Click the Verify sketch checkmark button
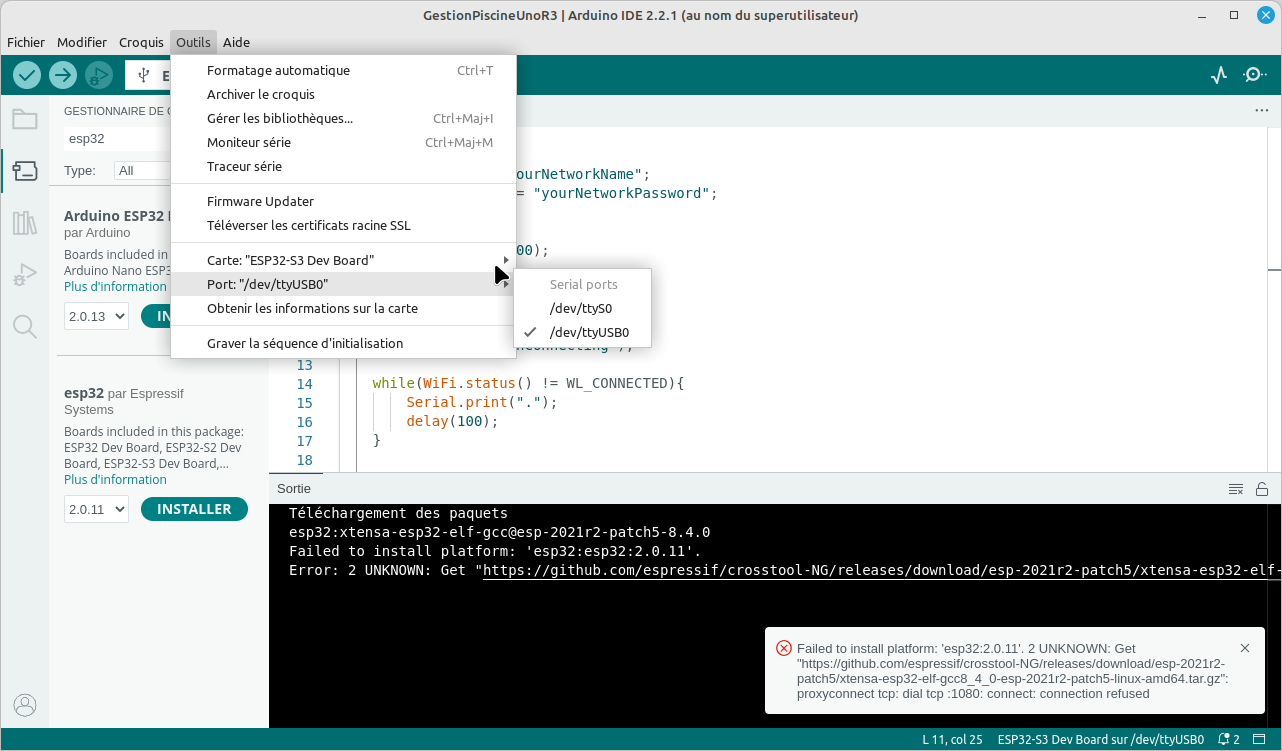The width and height of the screenshot is (1282, 751). coord(27,75)
